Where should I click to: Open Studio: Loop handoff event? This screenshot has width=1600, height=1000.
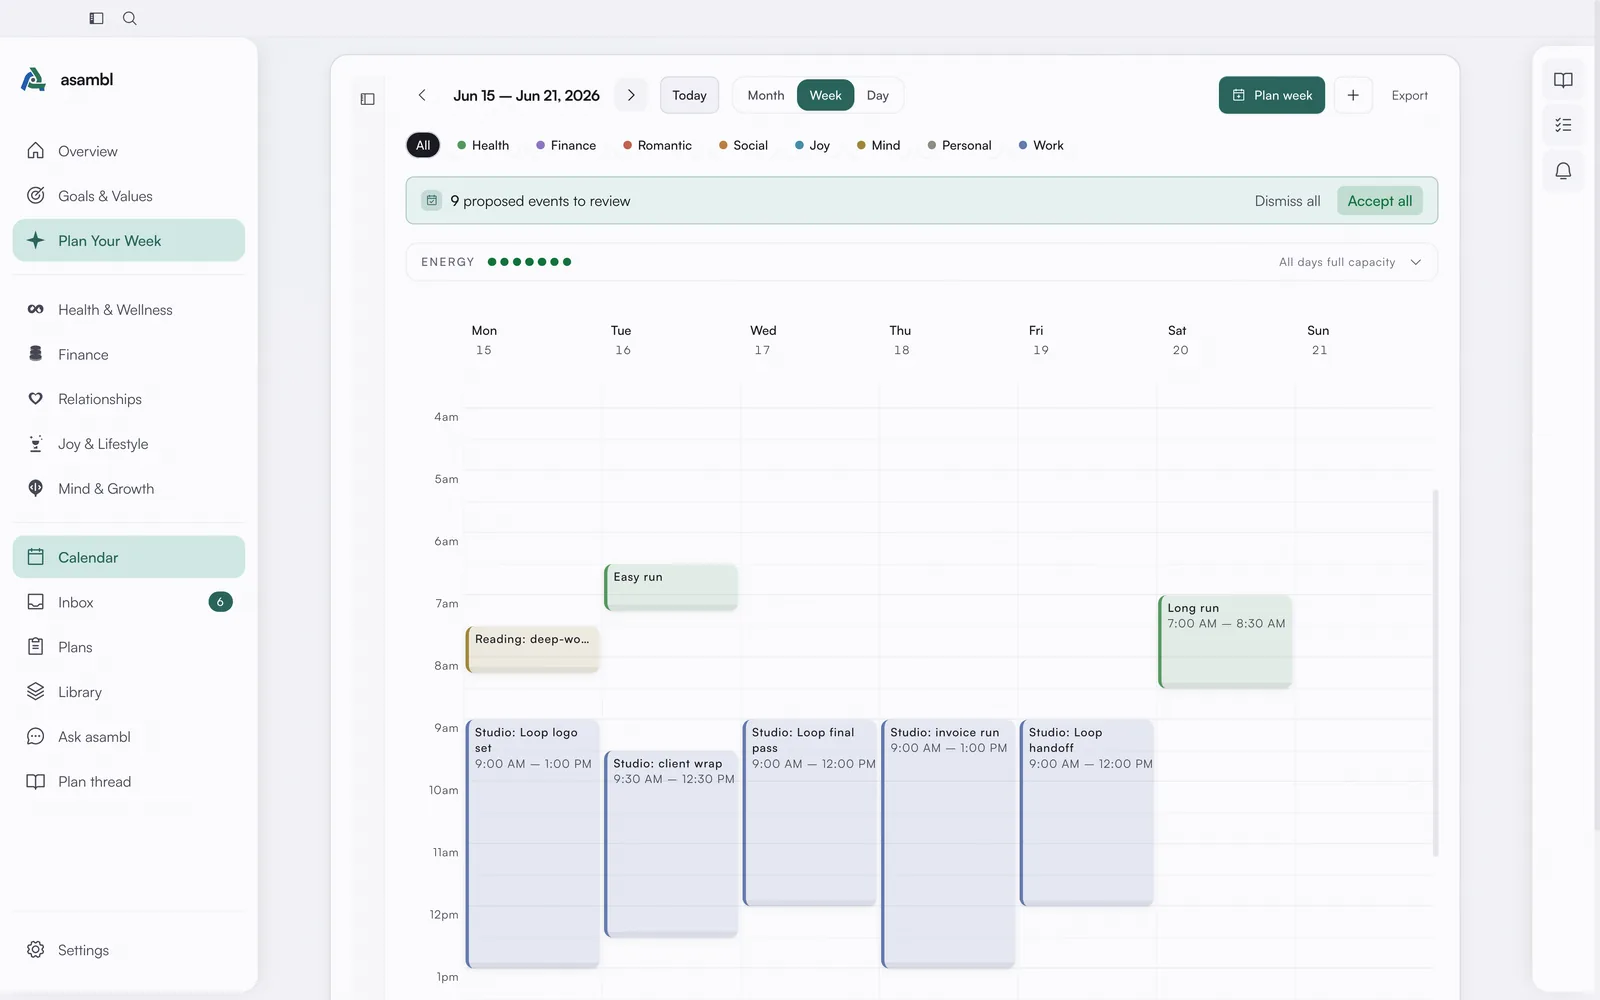click(1087, 813)
